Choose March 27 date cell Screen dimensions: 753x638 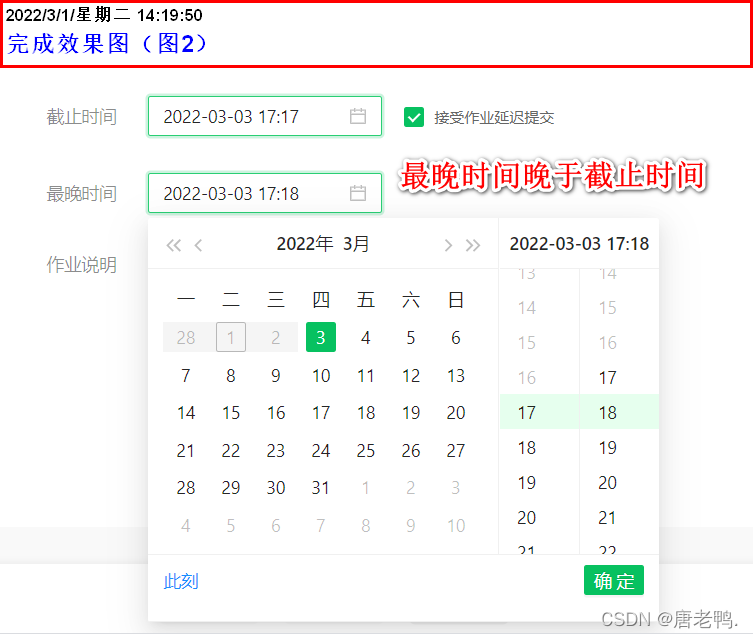[455, 450]
